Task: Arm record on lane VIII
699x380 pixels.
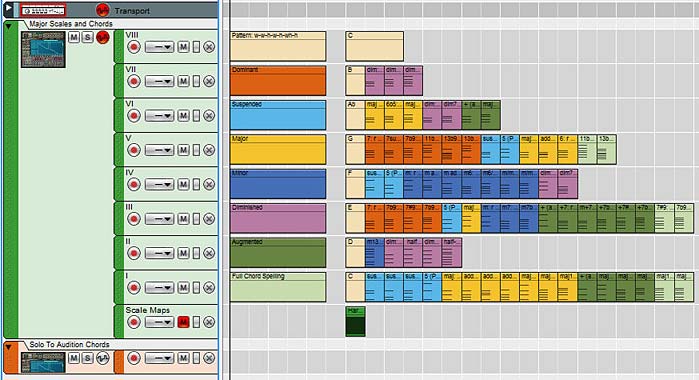Action: pos(134,47)
